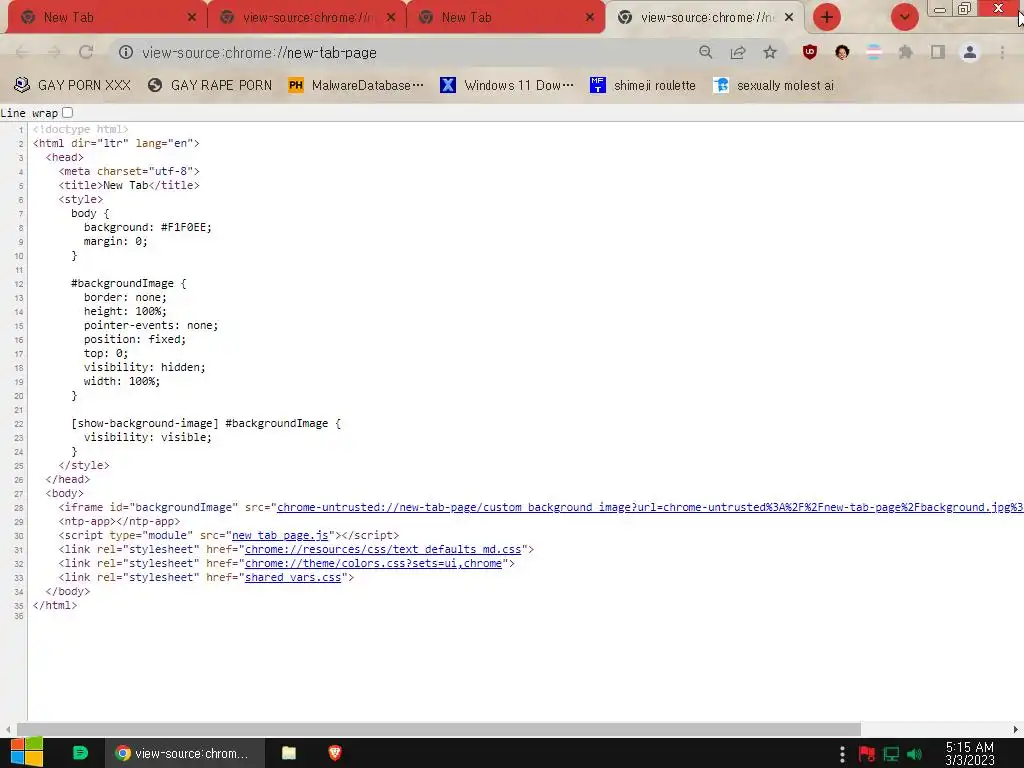Click the scrollbar left arrow
The height and width of the screenshot is (768, 1024).
point(7,729)
